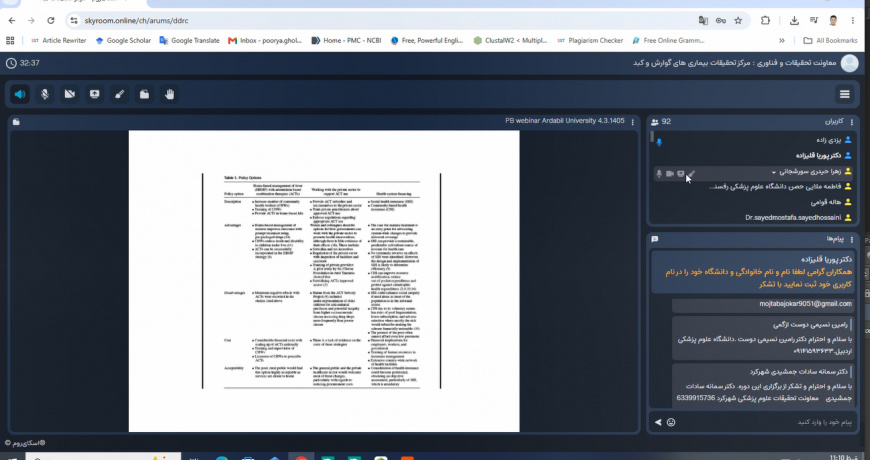Open presentation panel three-dot options menu
Viewport: 870px width, 460px height.
[633, 122]
